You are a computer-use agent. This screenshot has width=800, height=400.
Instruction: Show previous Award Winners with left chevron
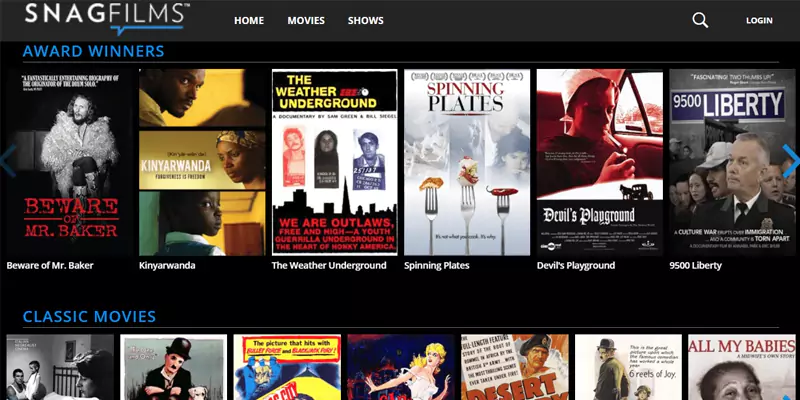[8, 161]
